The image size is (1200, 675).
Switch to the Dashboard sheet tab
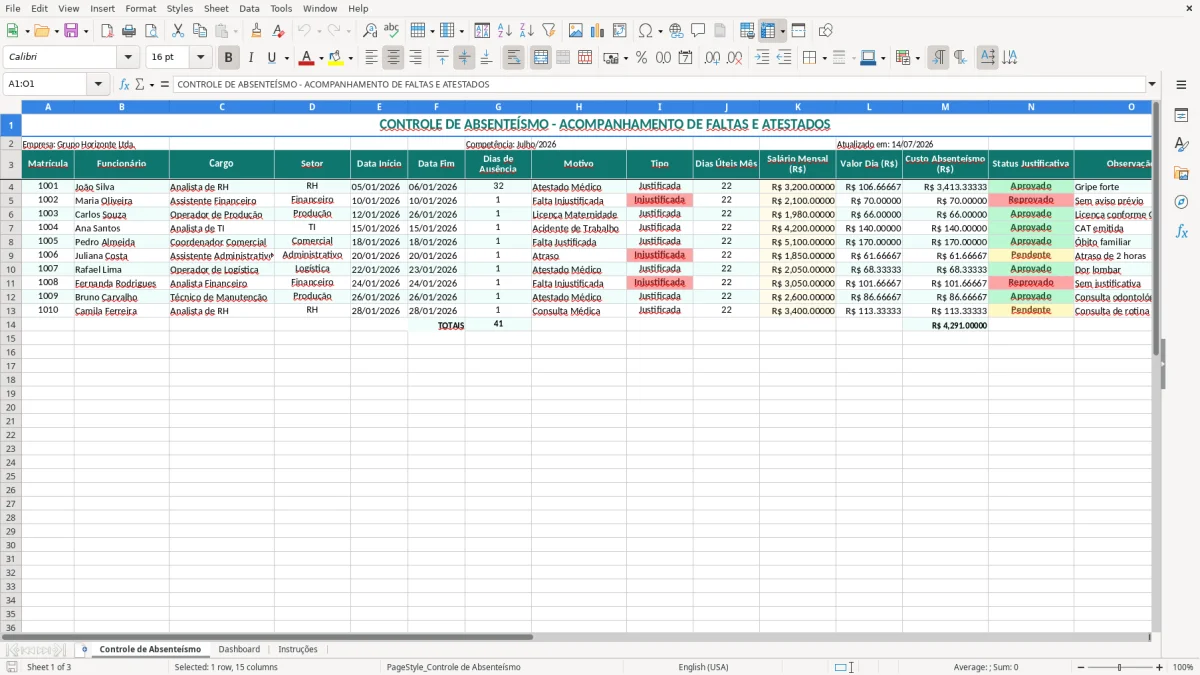click(239, 650)
